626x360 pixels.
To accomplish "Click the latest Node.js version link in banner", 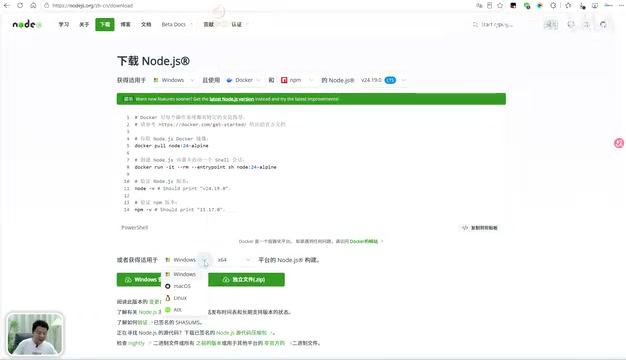I will [x=232, y=99].
